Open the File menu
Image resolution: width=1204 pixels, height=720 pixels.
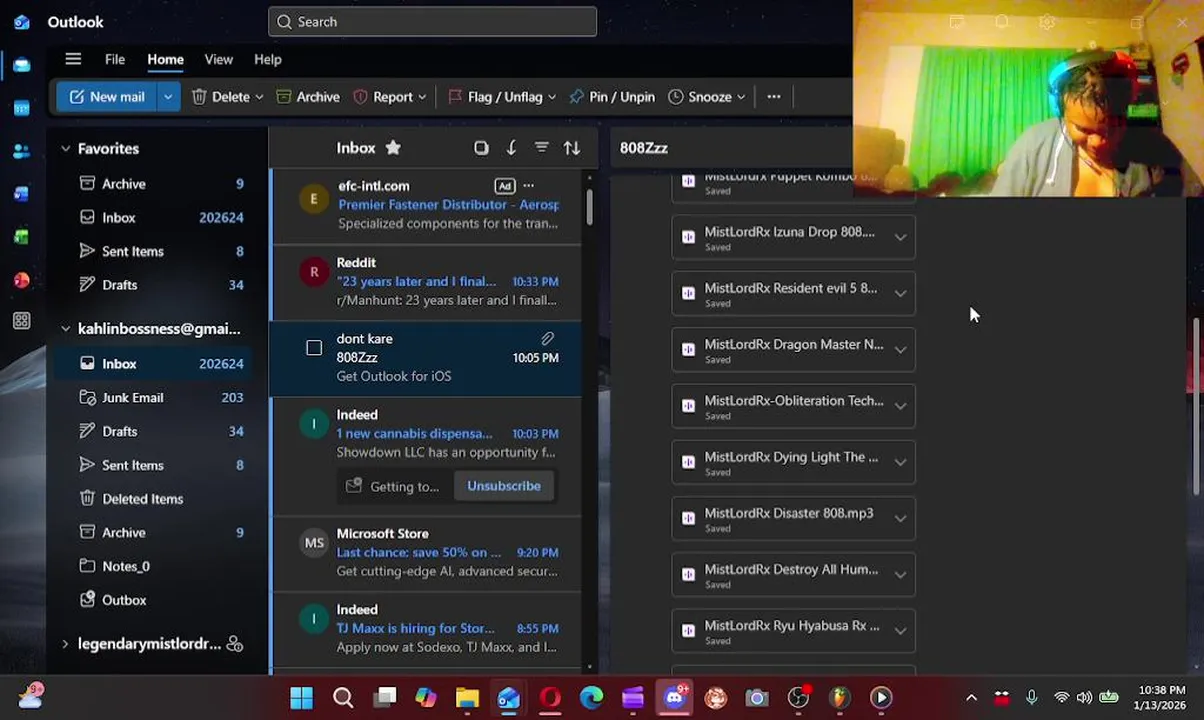point(115,59)
